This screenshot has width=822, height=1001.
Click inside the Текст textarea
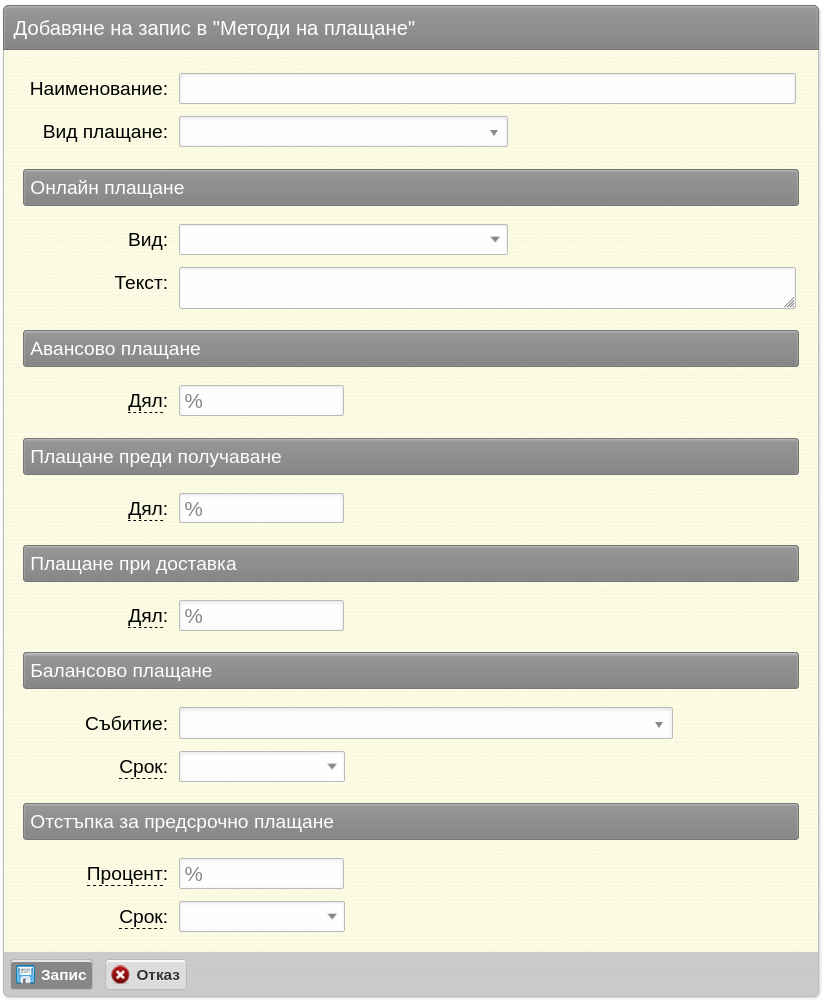point(488,288)
